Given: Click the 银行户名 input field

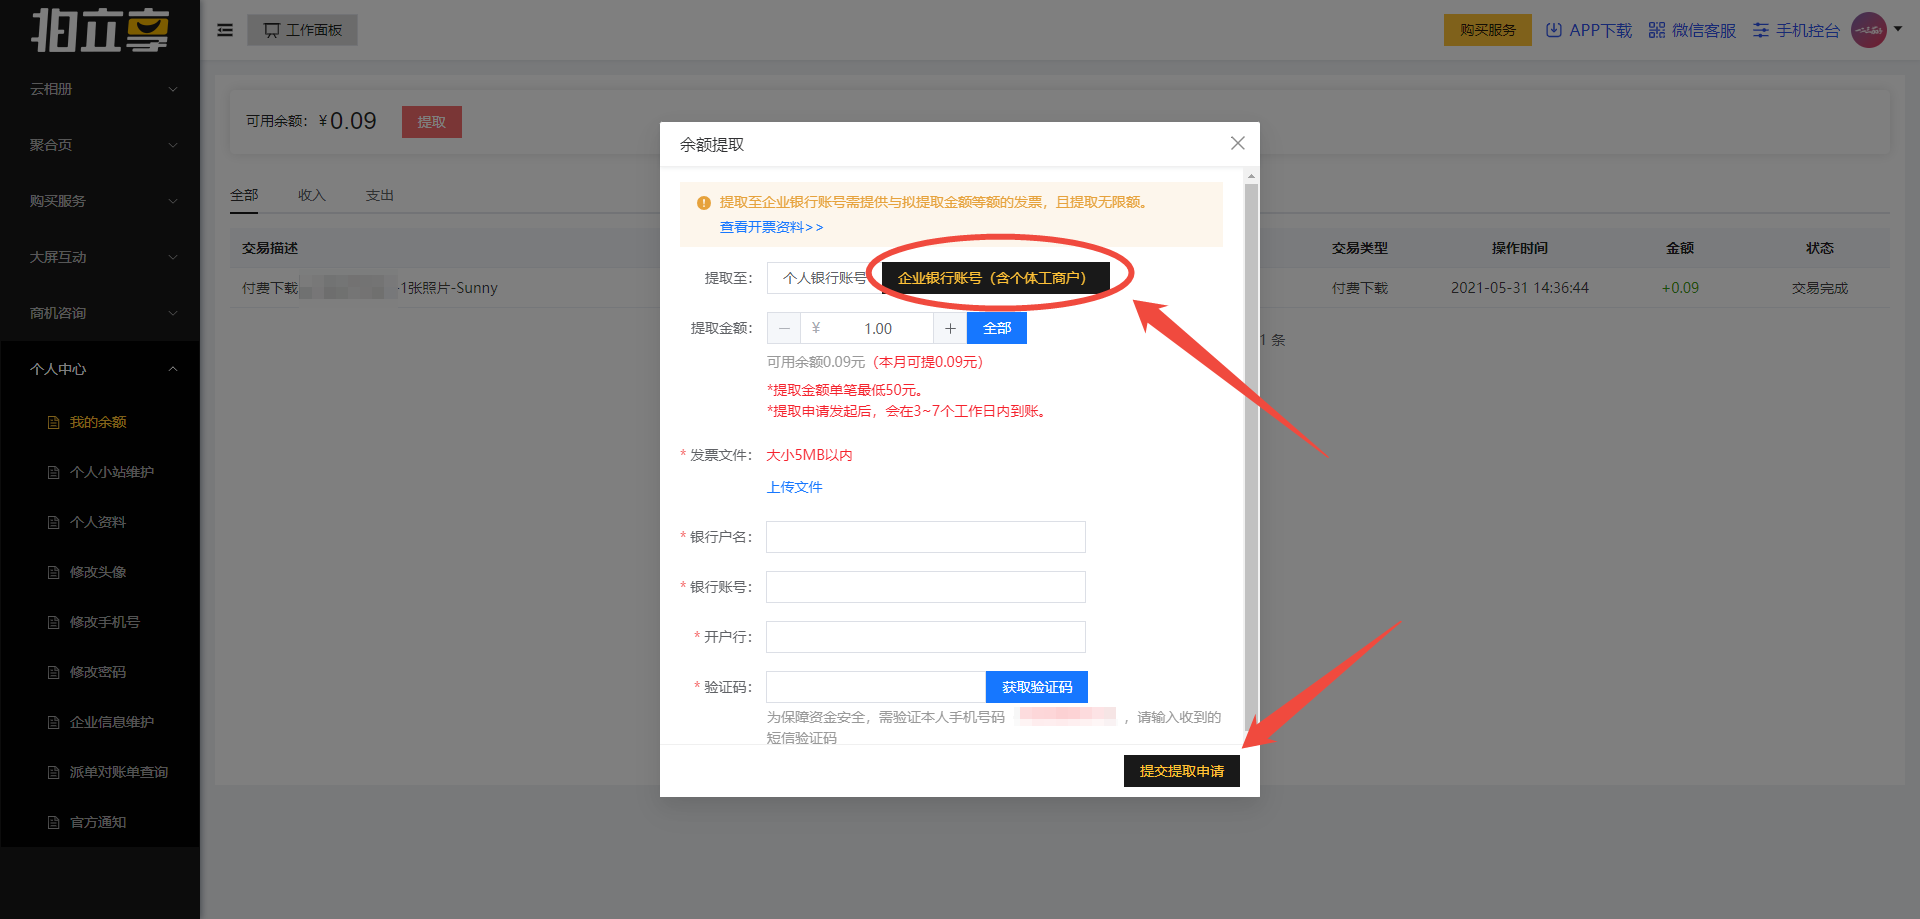Looking at the screenshot, I should pos(925,537).
